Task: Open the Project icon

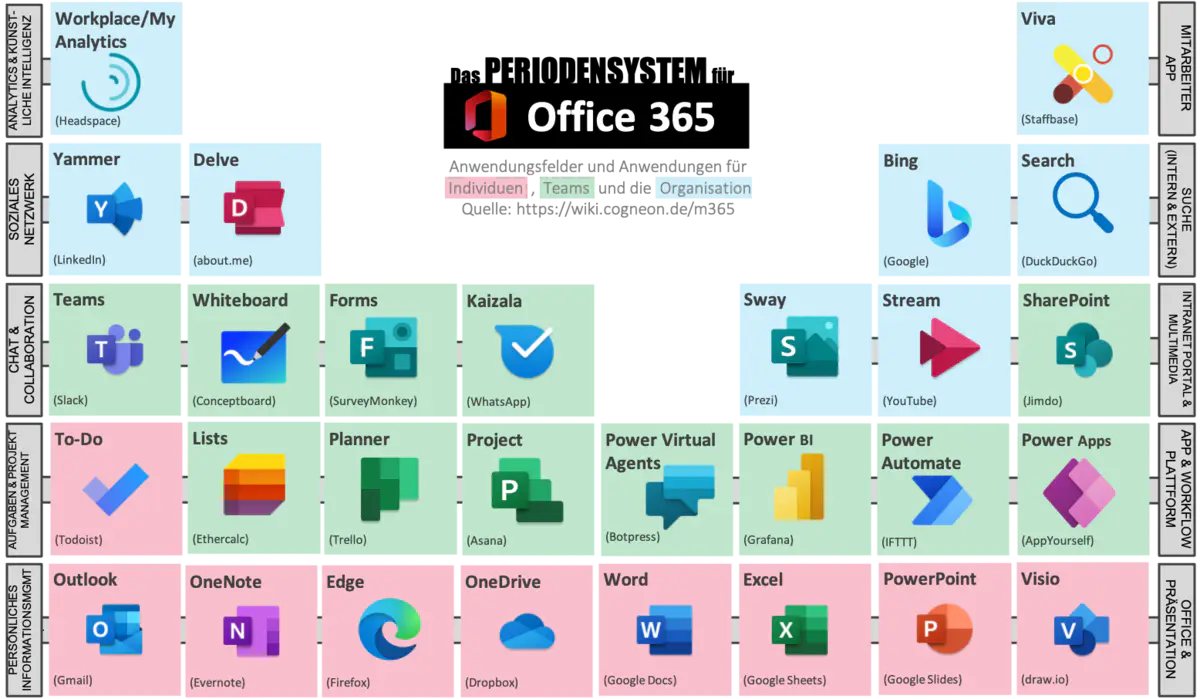Action: (x=527, y=490)
